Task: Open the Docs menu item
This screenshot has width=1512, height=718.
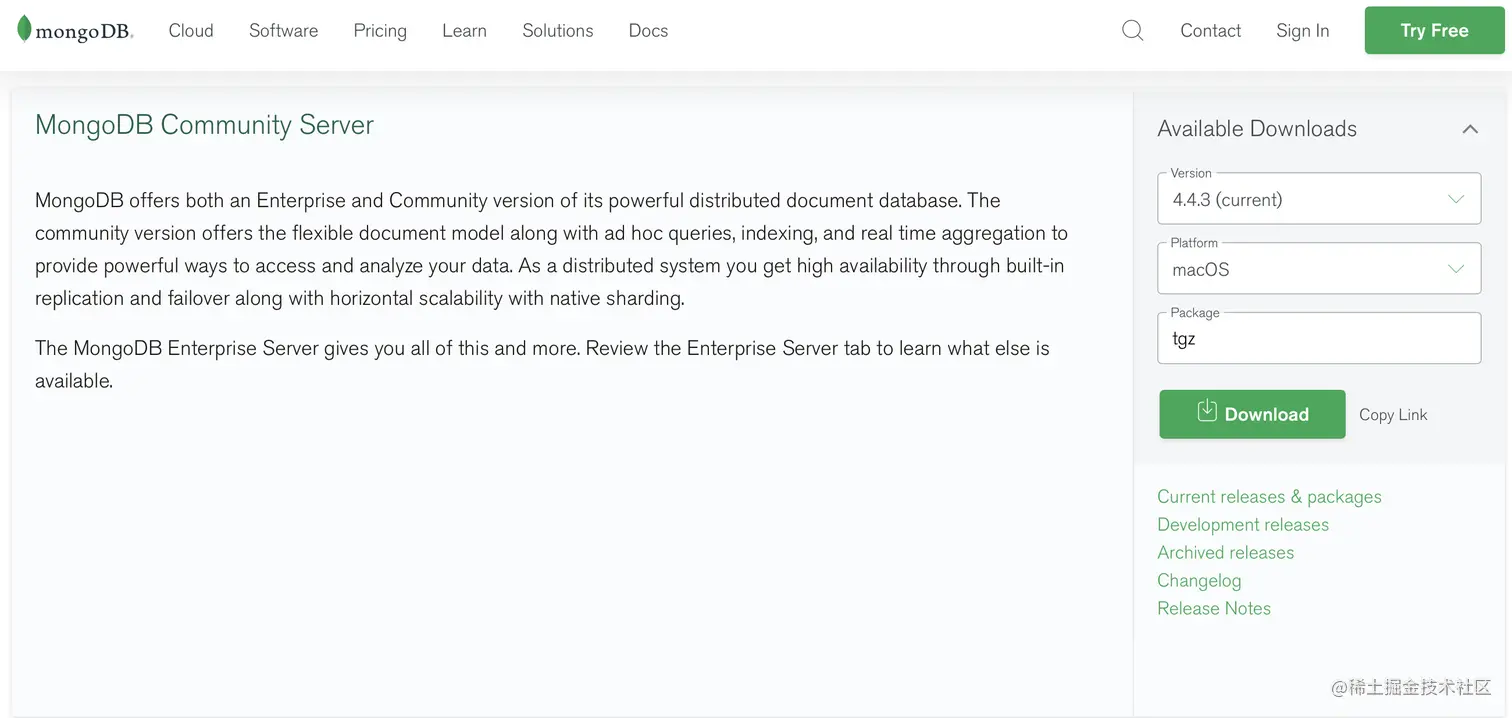Action: coord(648,31)
